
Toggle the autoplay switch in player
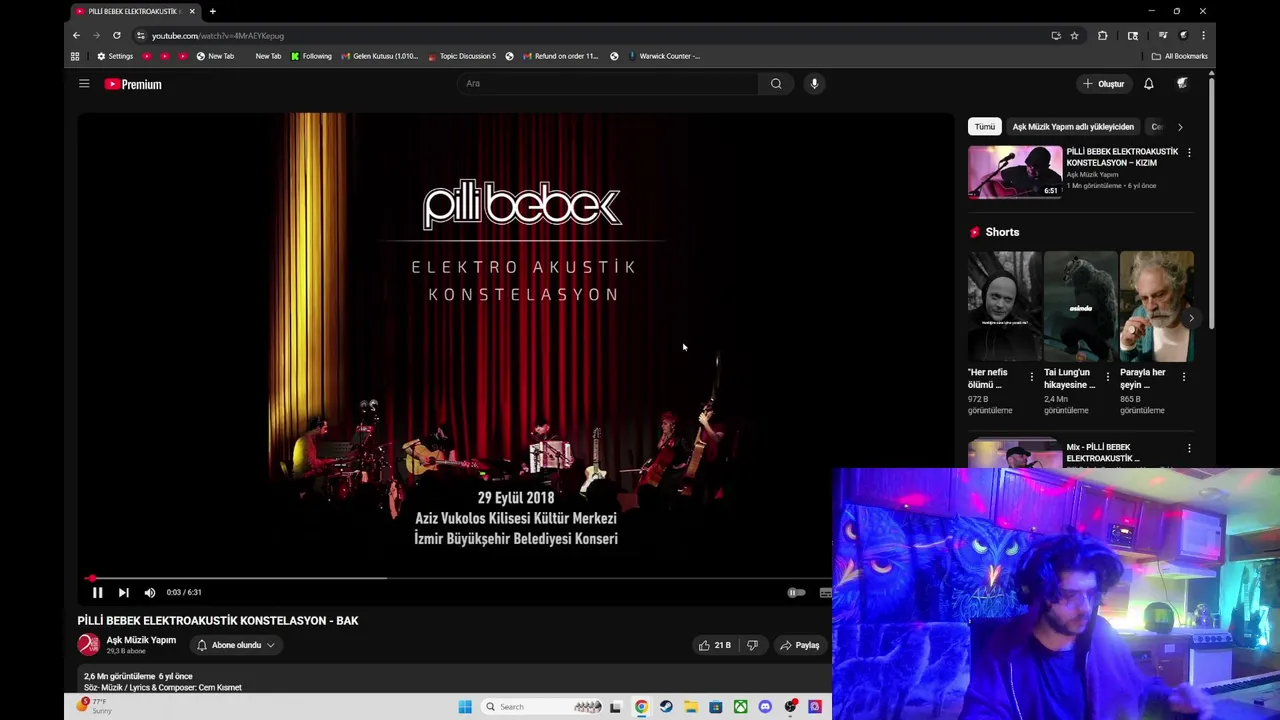click(796, 592)
